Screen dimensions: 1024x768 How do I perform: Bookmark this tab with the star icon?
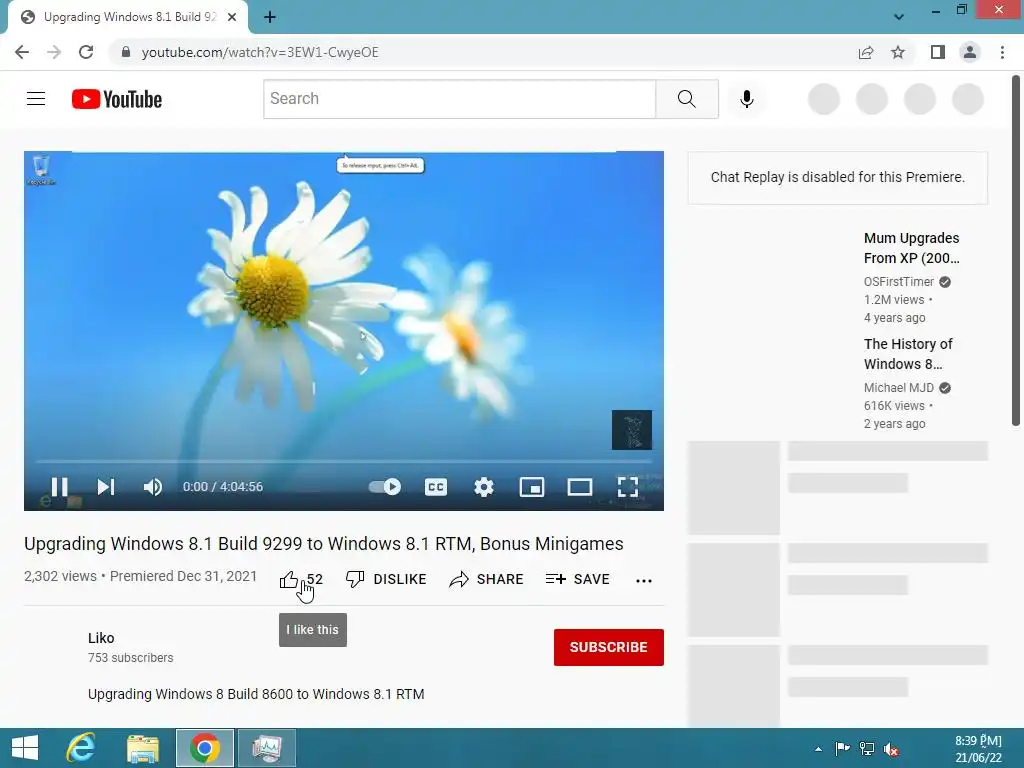tap(898, 52)
